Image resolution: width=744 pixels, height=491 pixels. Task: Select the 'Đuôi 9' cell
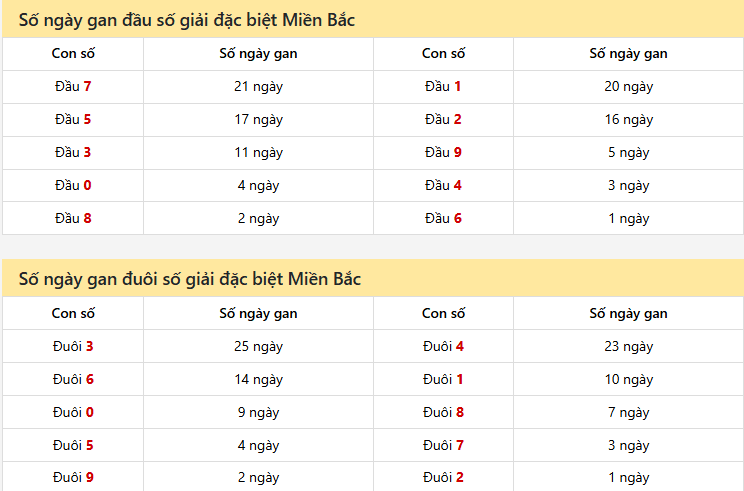(73, 477)
